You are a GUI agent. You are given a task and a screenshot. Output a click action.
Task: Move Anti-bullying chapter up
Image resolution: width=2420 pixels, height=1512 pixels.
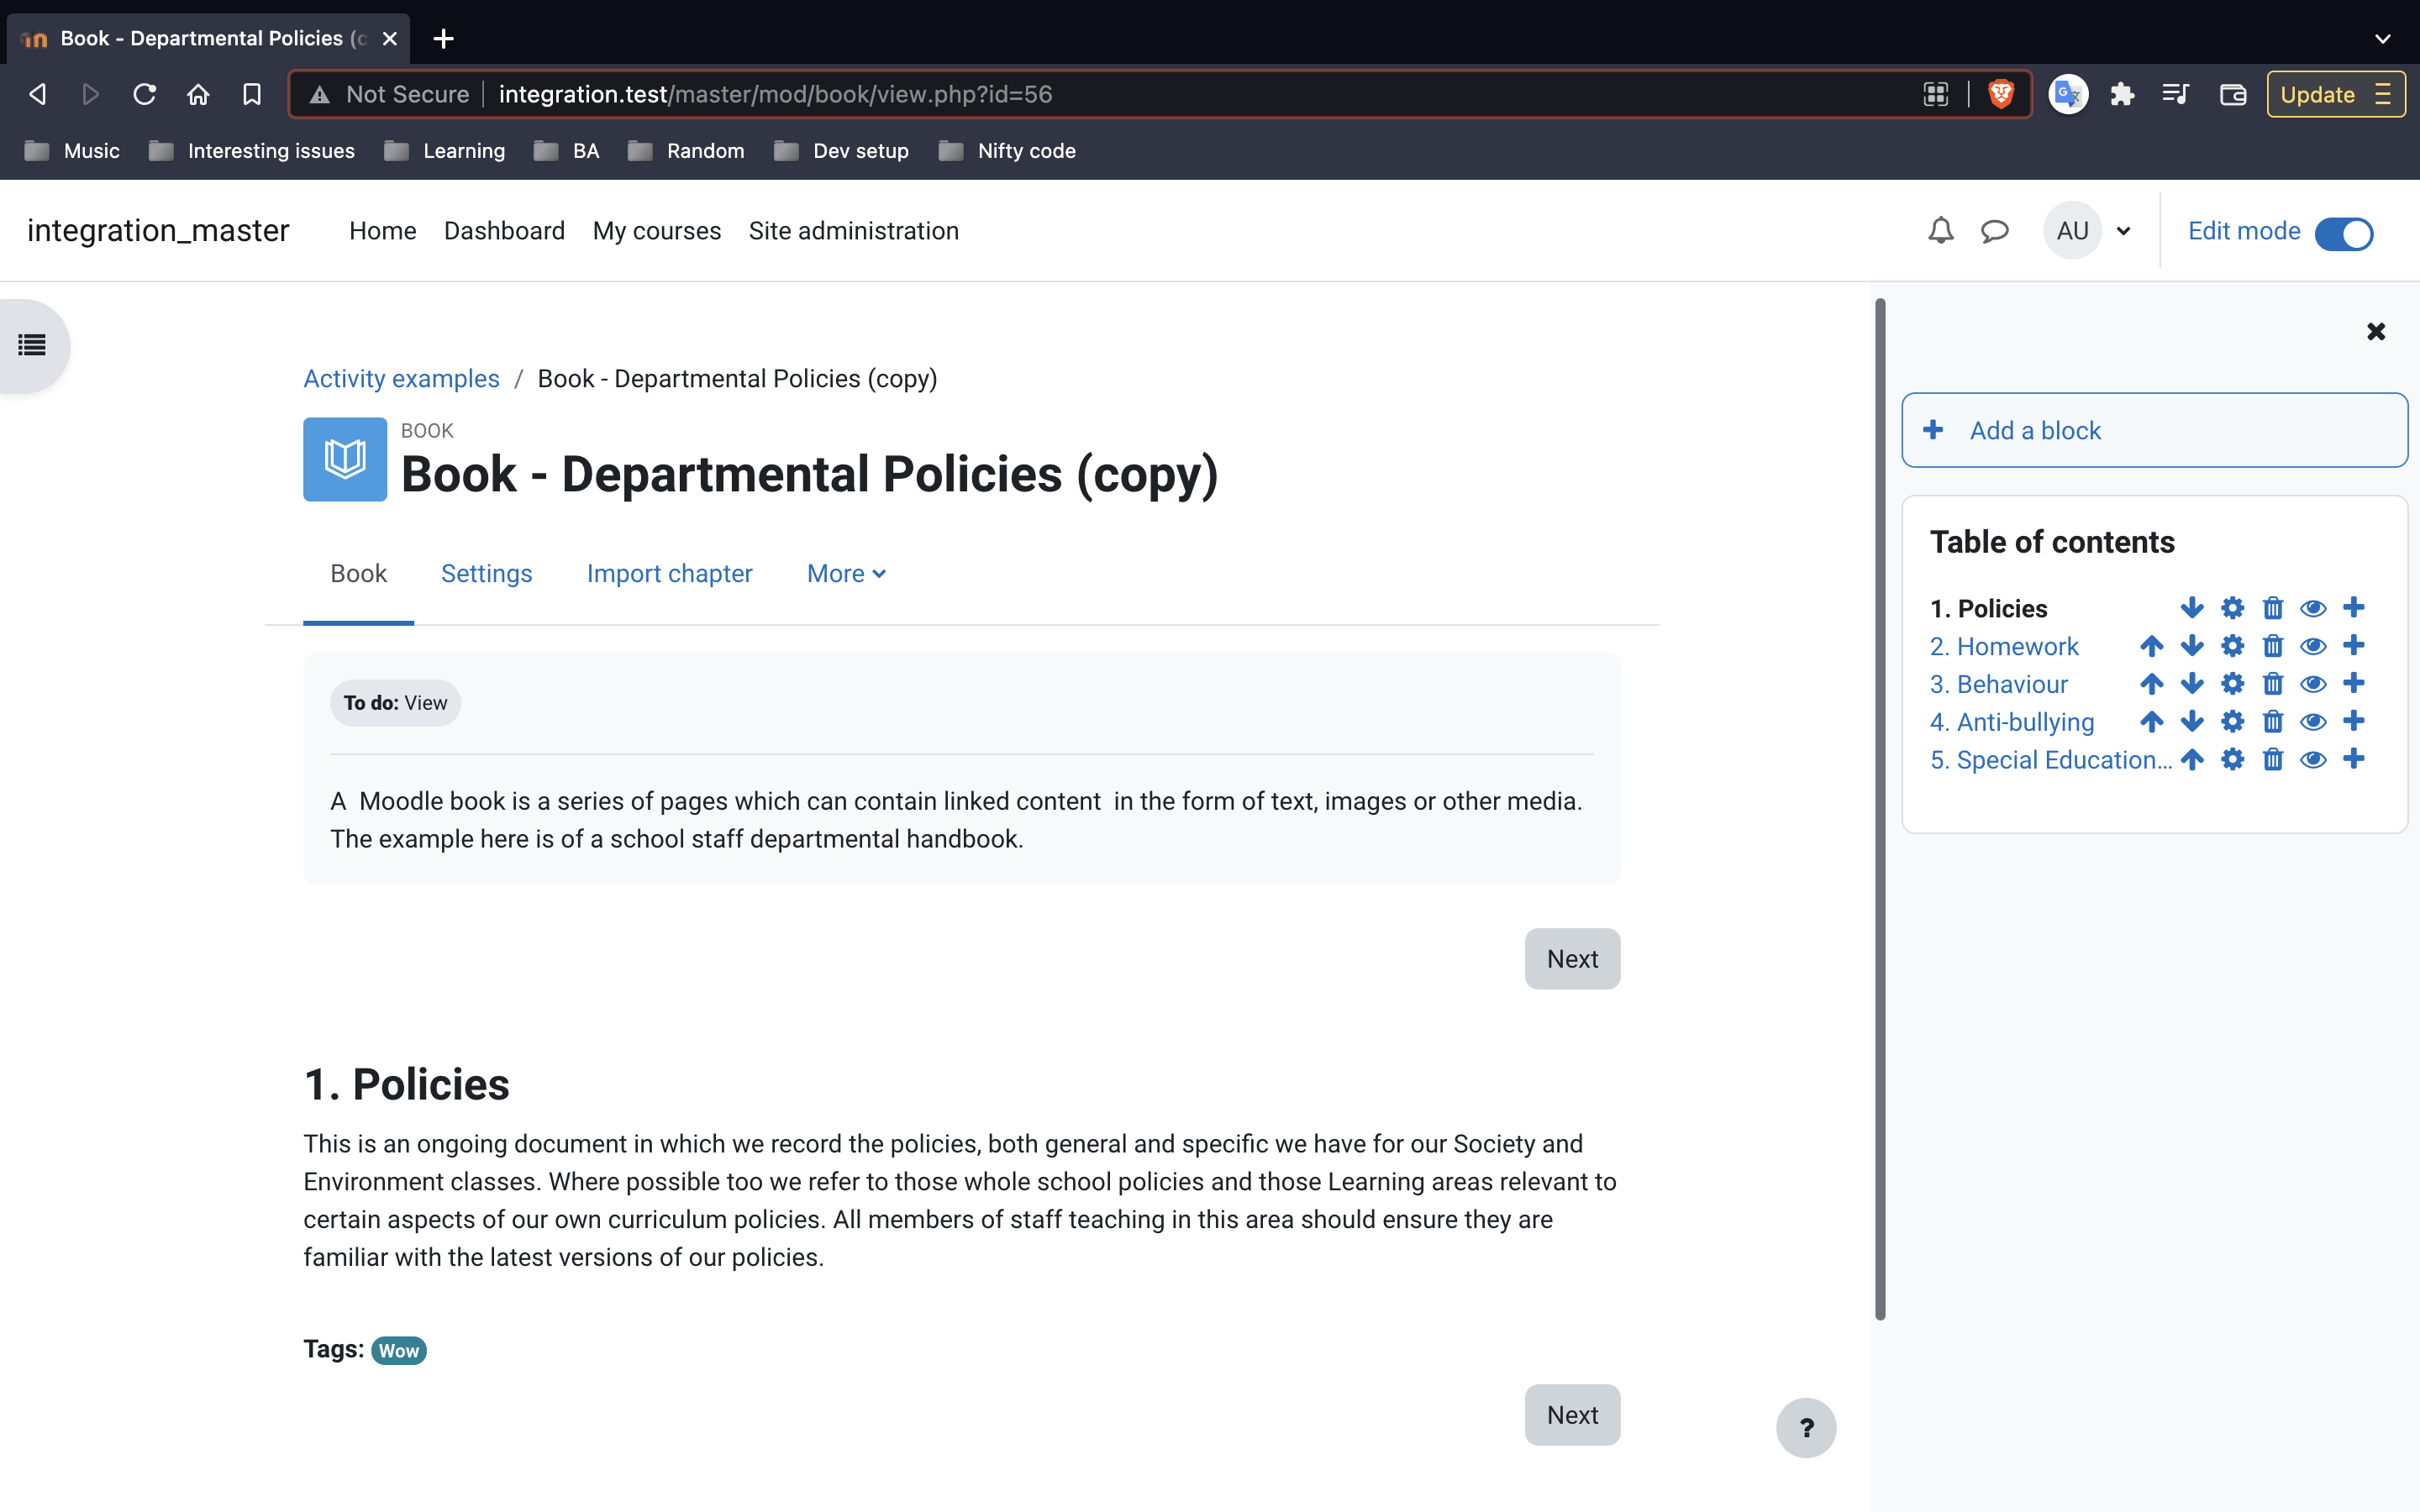pyautogui.click(x=2151, y=722)
